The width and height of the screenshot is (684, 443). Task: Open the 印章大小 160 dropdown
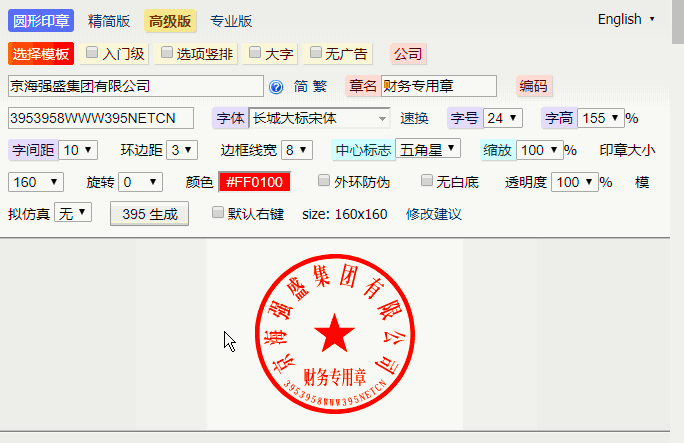coord(36,182)
